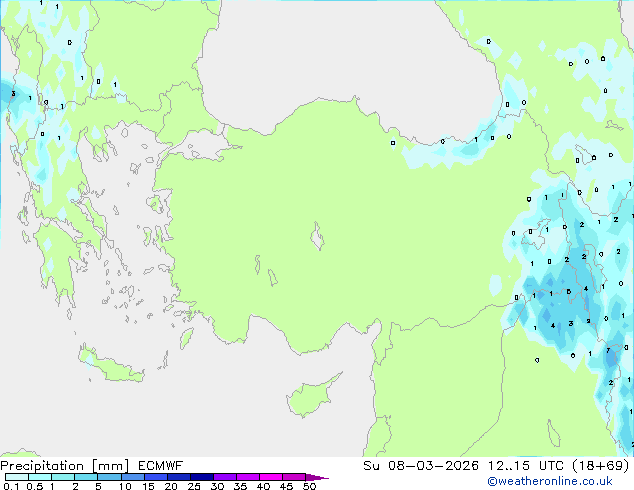This screenshot has height=490, width=634.
Task: Select the 15–20 mm blue swatch
Action: [x=156, y=477]
